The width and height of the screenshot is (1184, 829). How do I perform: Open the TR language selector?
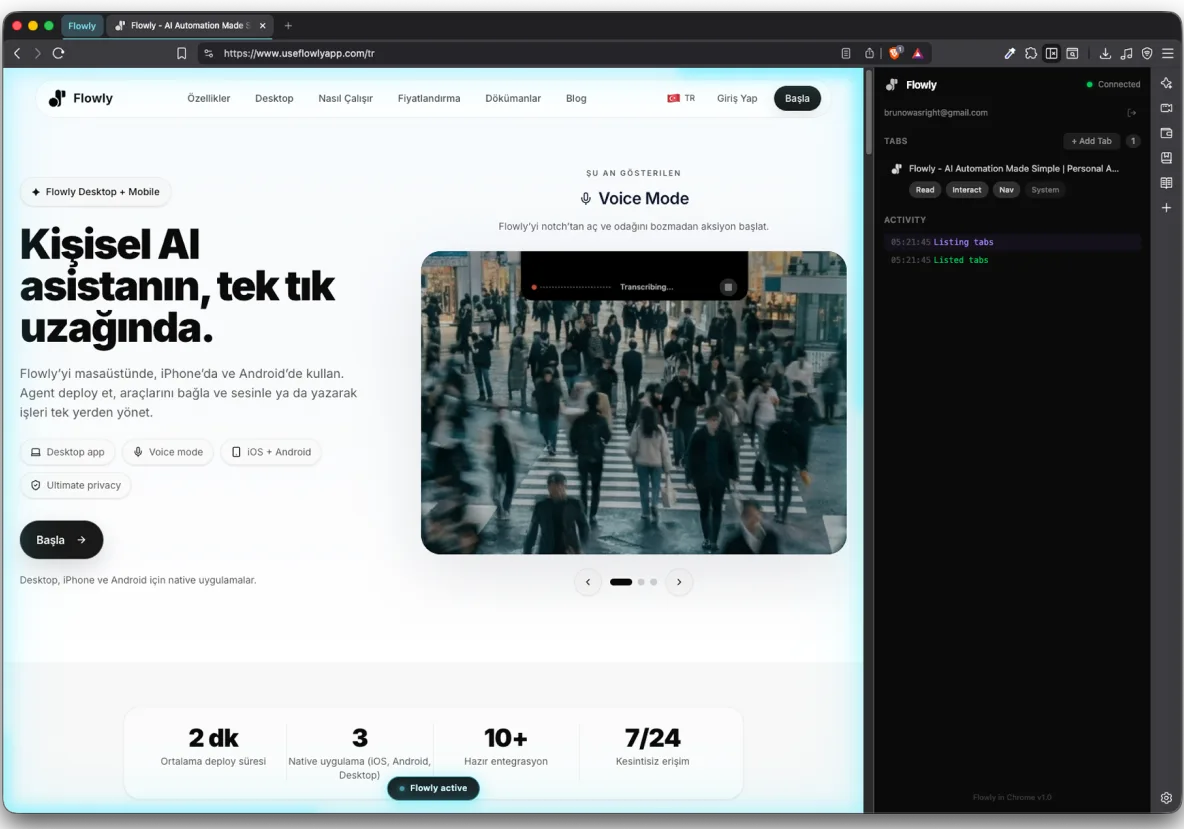click(x=681, y=98)
